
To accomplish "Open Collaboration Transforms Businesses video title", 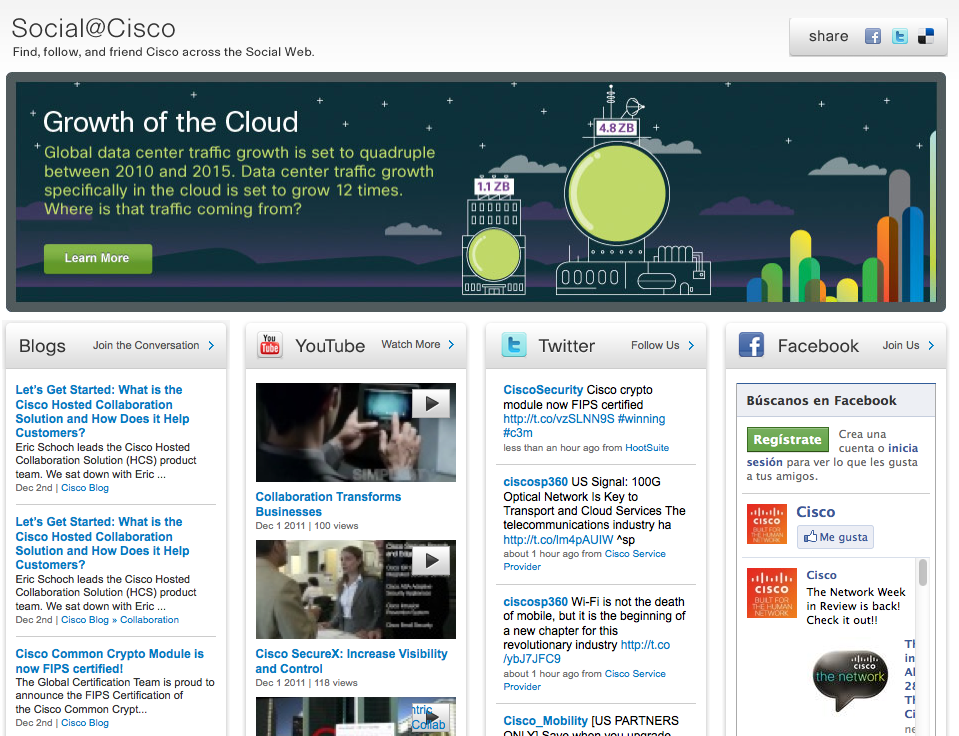I will 328,504.
